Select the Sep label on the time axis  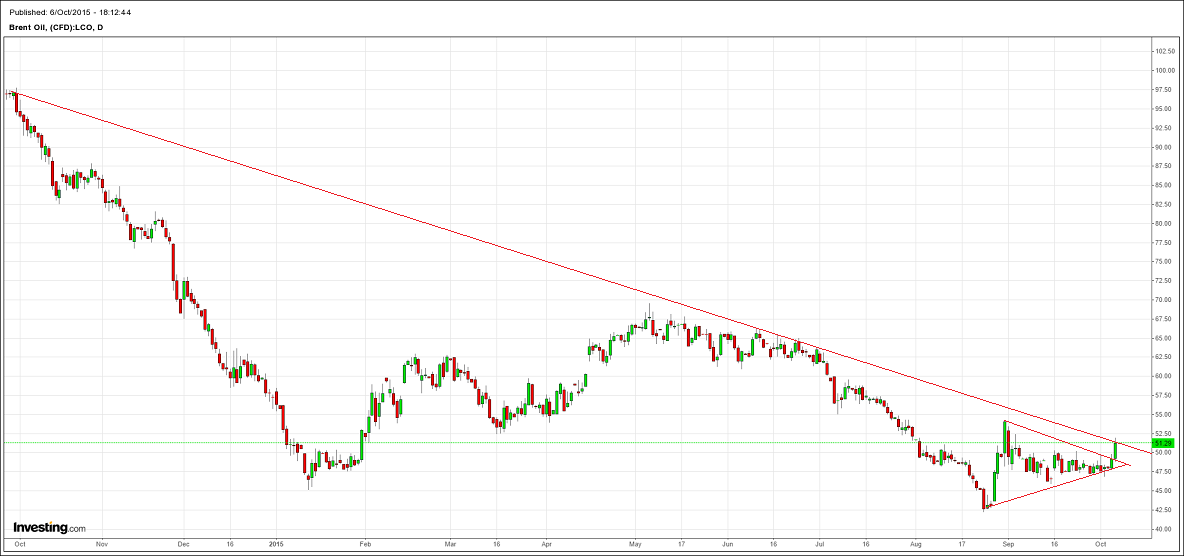click(x=1007, y=546)
